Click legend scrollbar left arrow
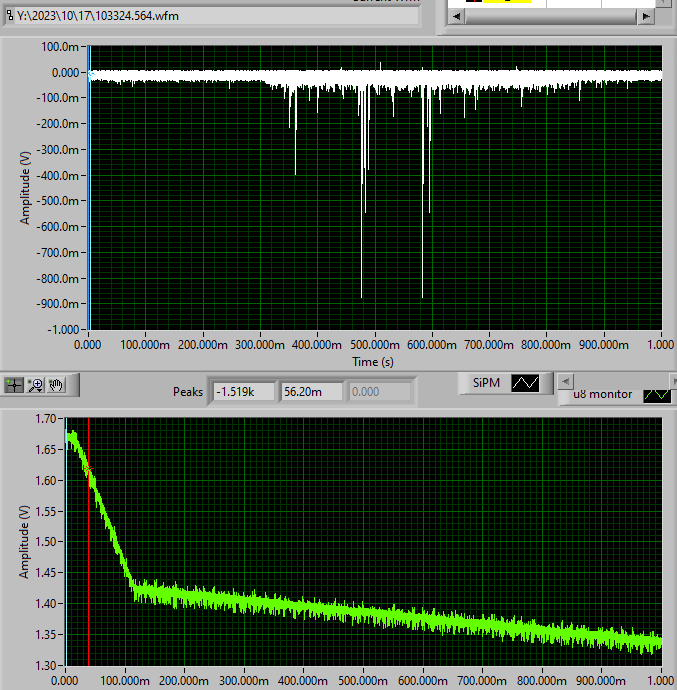The width and height of the screenshot is (677, 690). [x=566, y=381]
